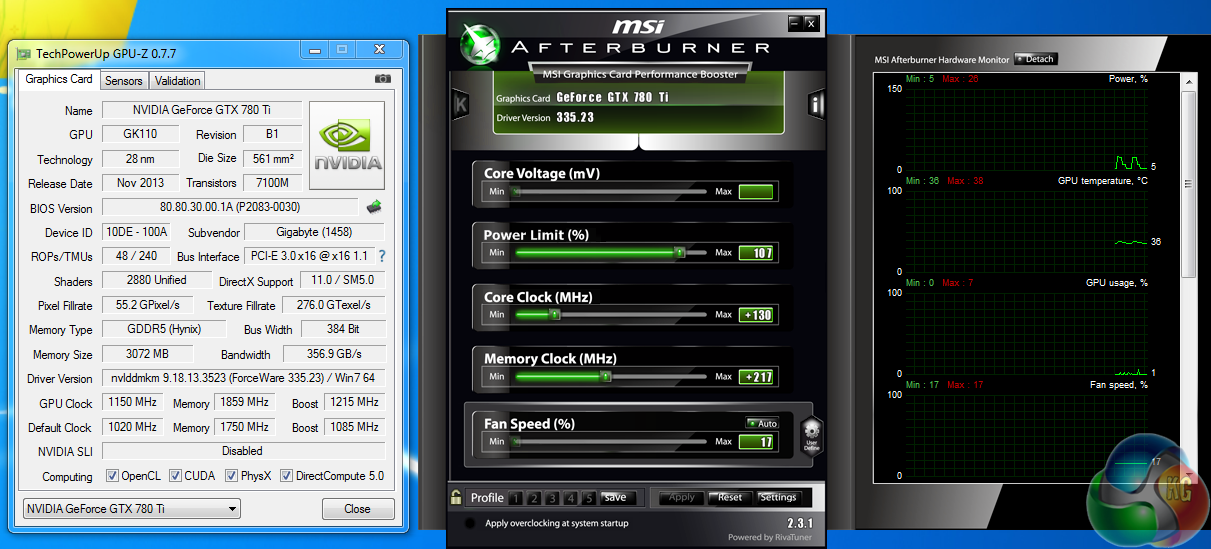Click the Boost value 1215 MHz
The image size is (1211, 549).
[x=354, y=403]
